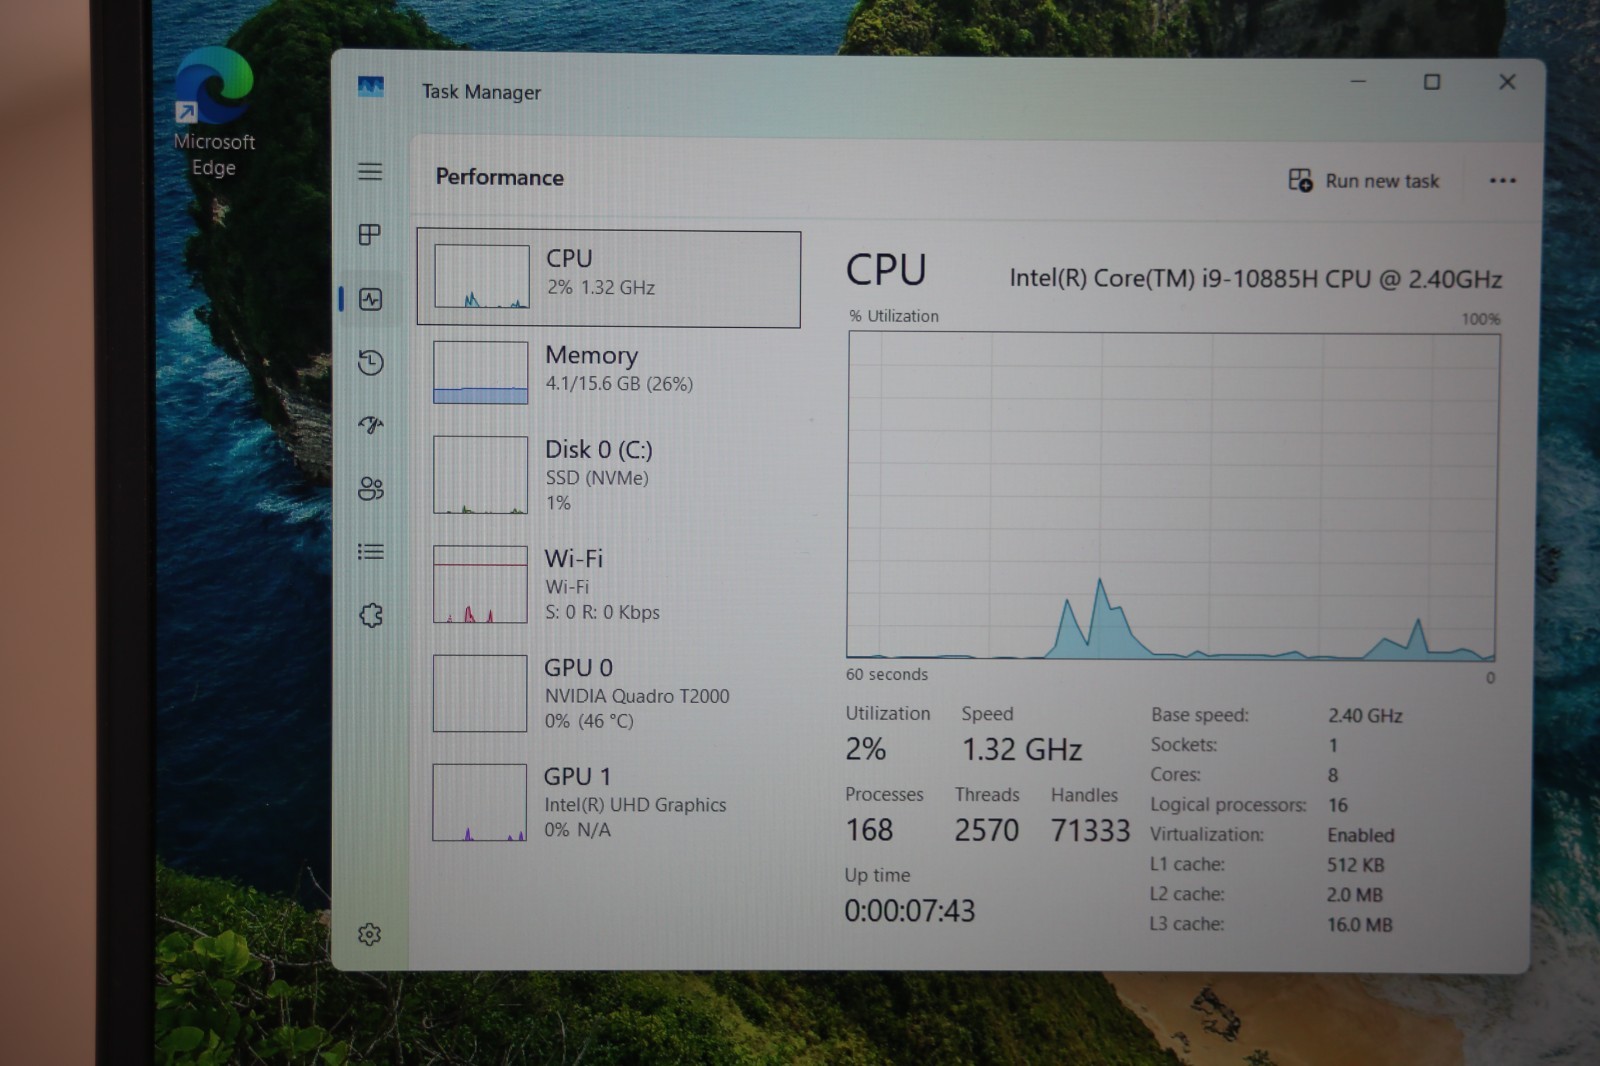
Task: Click the Task Manager app icon
Action: [370, 87]
